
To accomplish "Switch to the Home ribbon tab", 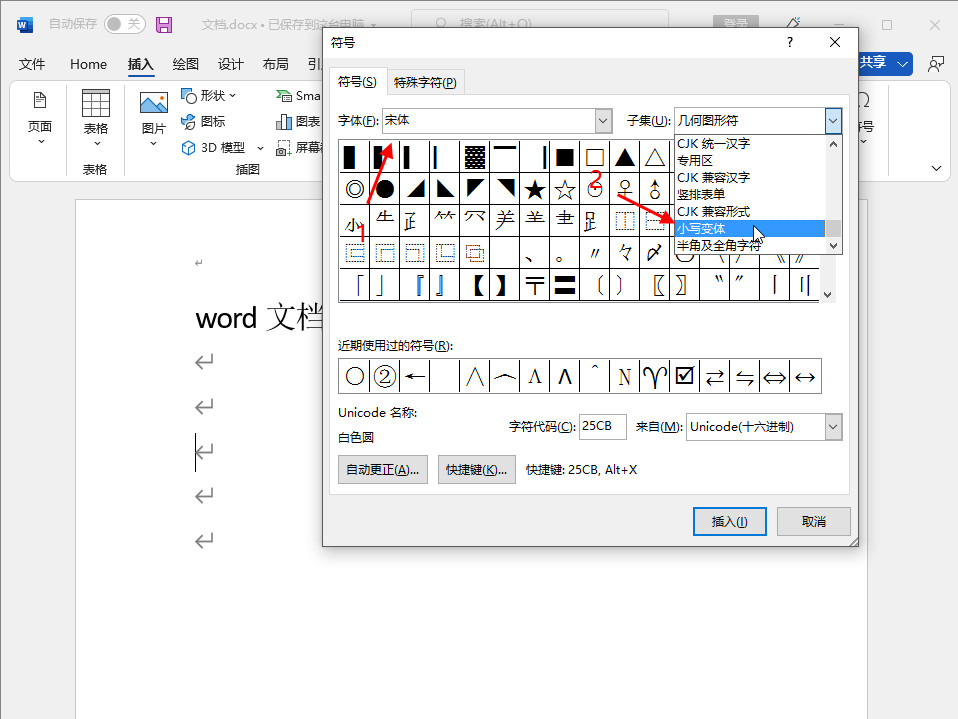I will [88, 64].
